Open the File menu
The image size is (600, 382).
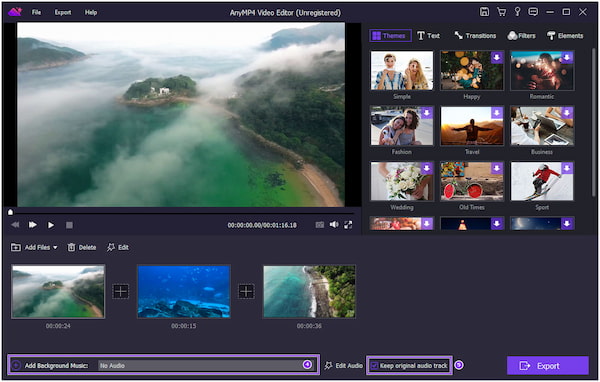(36, 12)
